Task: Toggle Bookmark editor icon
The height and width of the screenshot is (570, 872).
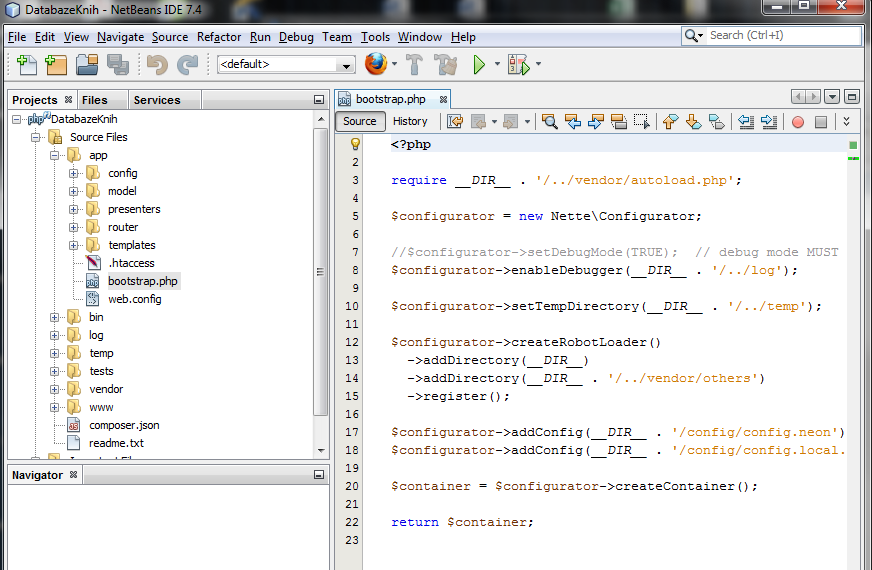Action: click(x=717, y=121)
